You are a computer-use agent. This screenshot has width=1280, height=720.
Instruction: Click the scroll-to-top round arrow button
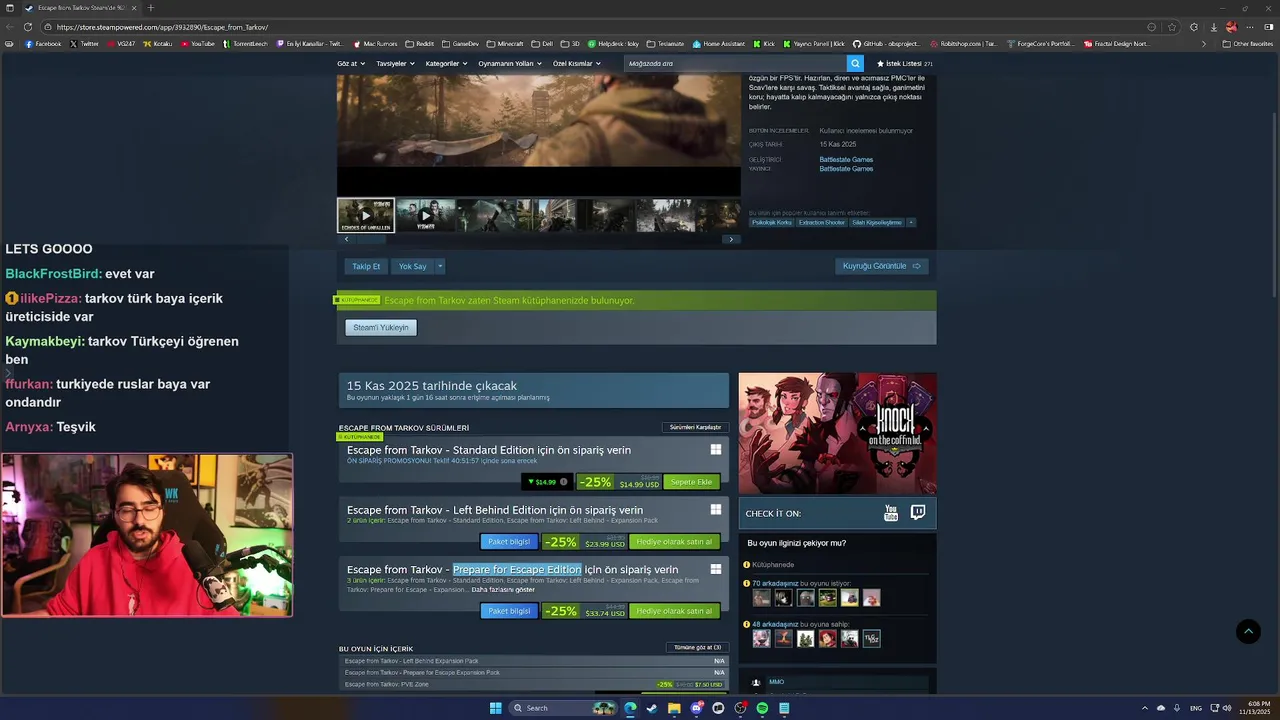(x=1248, y=631)
